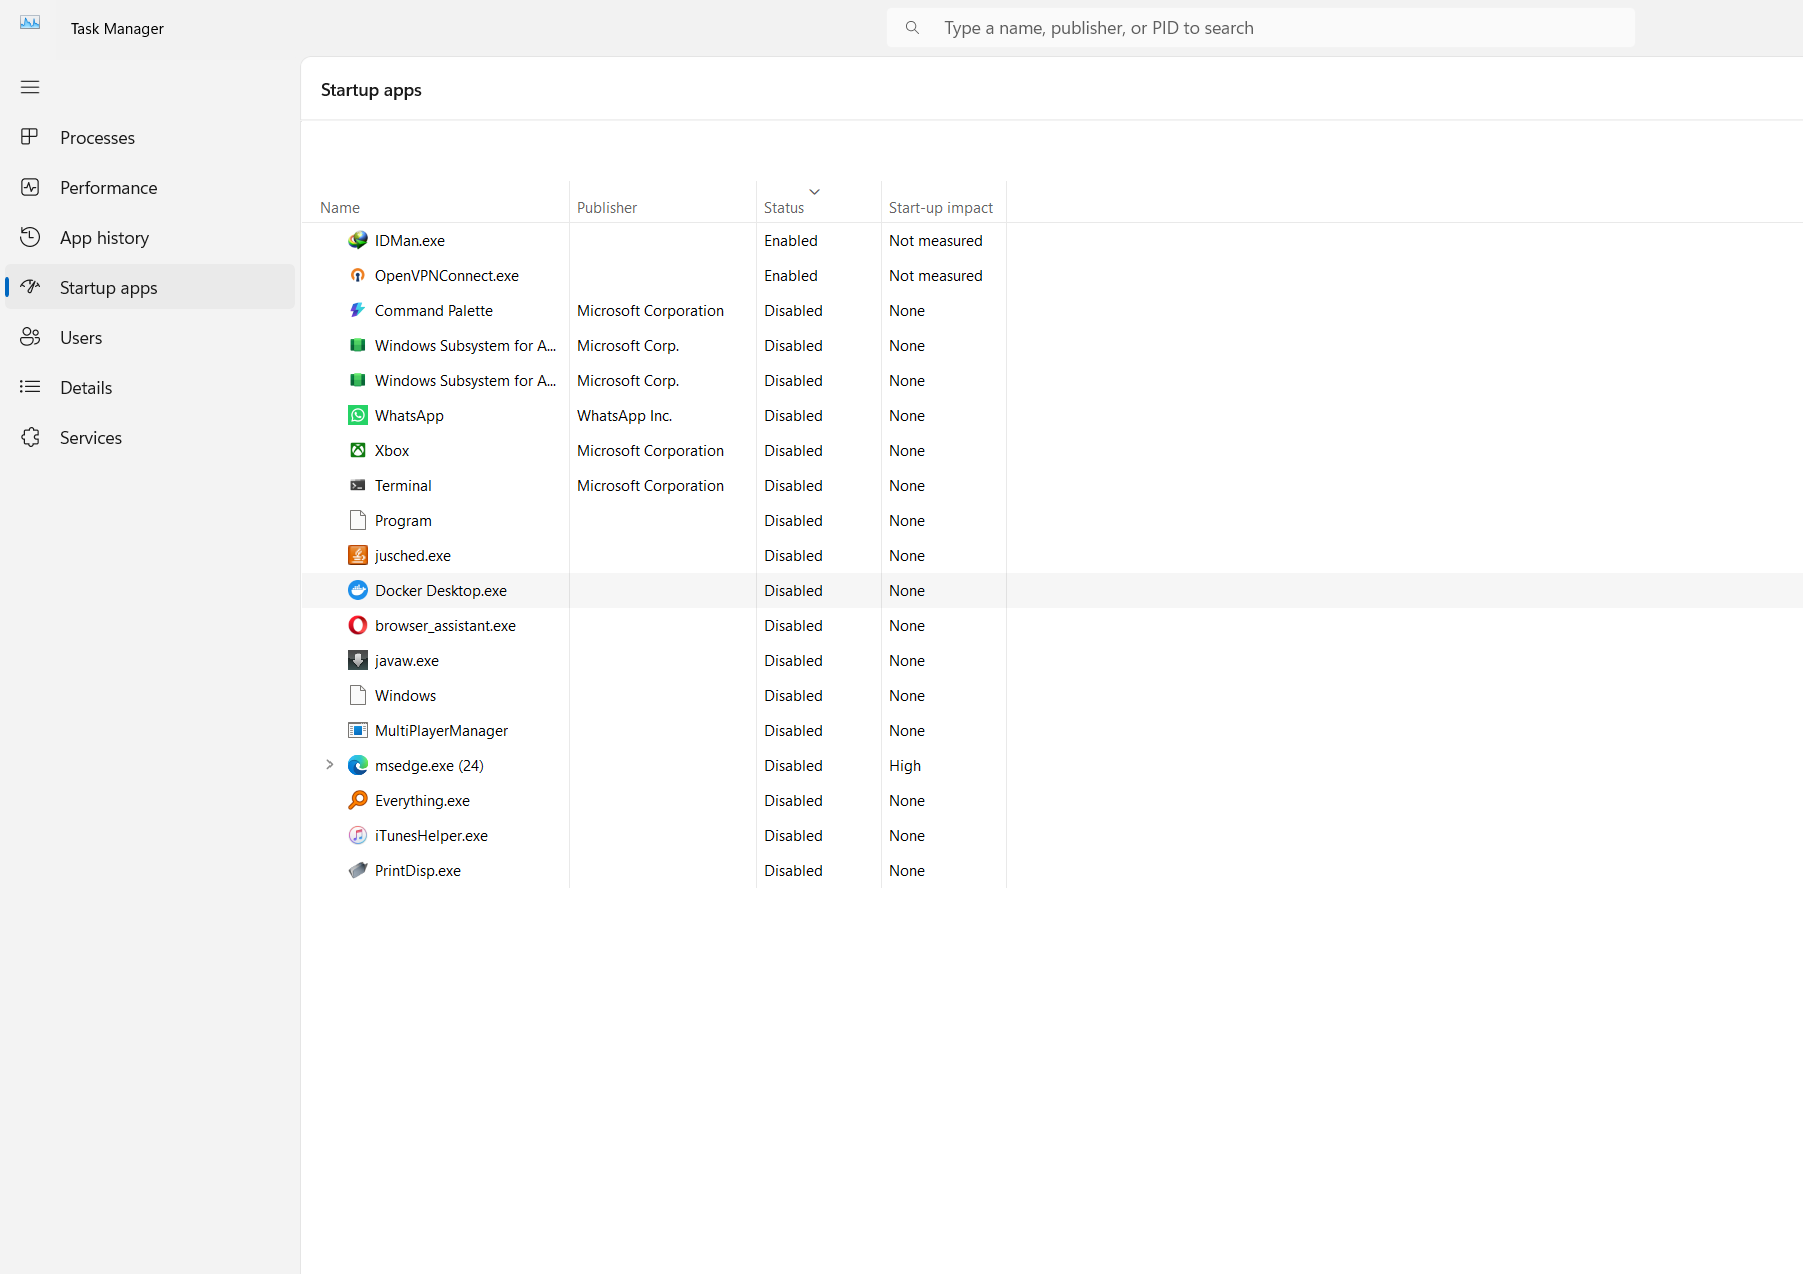The height and width of the screenshot is (1274, 1803).
Task: Open the Status column sort dropdown
Action: coord(814,191)
